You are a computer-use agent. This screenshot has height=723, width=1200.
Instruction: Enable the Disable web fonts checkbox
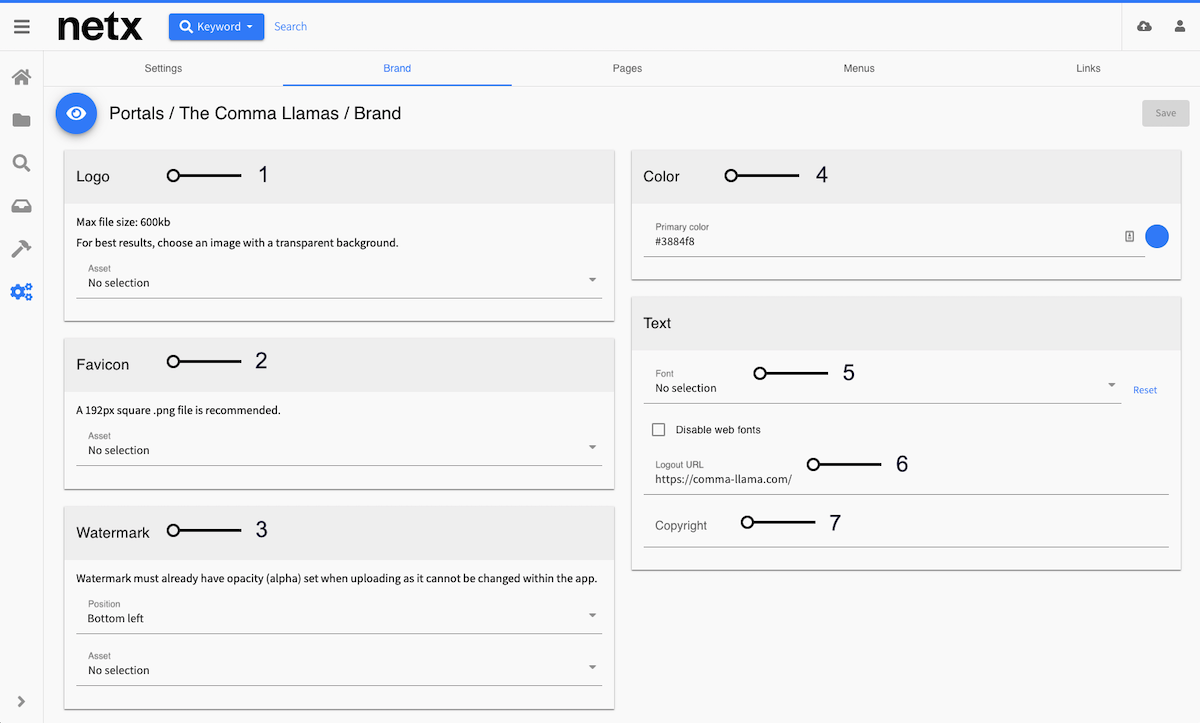(658, 430)
